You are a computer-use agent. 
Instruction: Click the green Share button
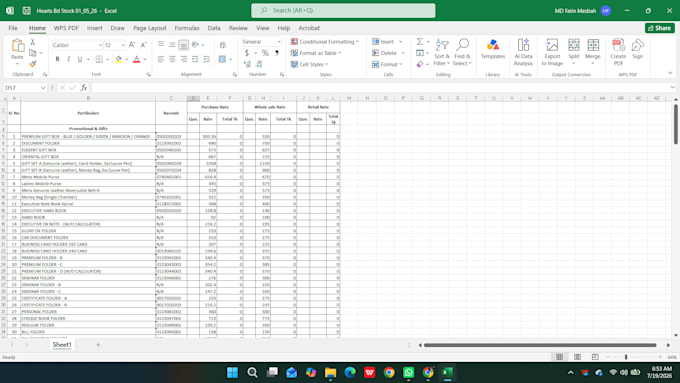pos(660,28)
